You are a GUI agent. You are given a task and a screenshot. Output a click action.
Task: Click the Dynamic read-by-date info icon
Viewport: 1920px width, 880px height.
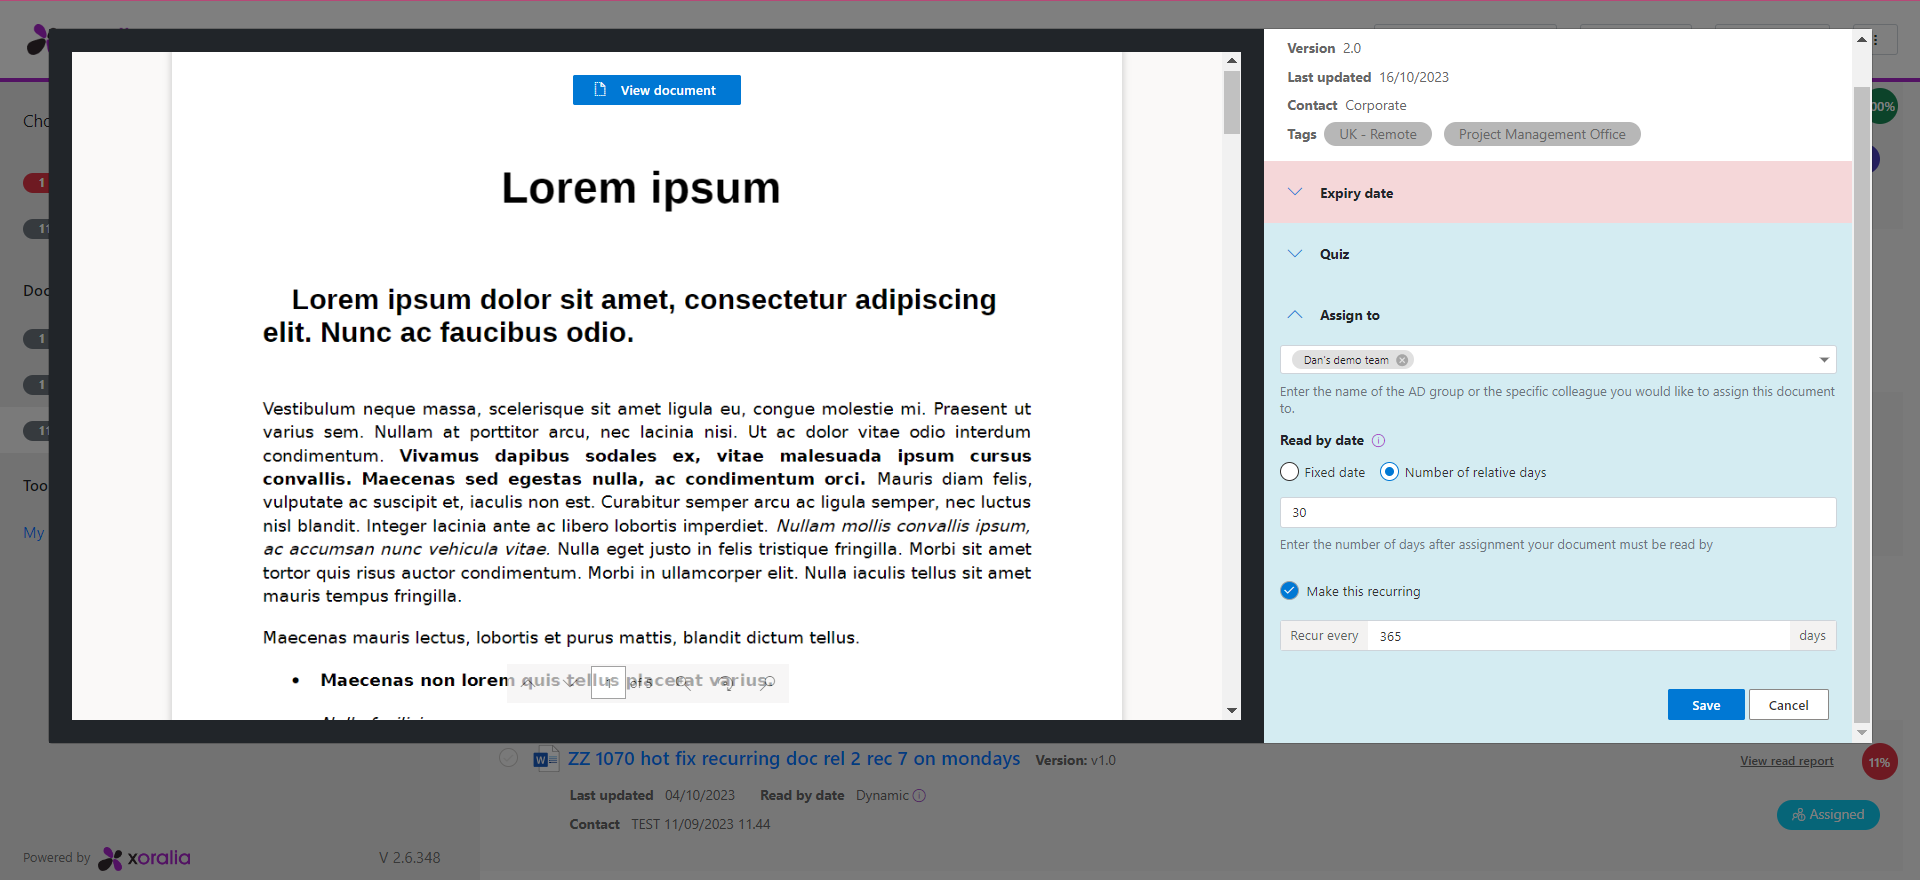pyautogui.click(x=919, y=796)
